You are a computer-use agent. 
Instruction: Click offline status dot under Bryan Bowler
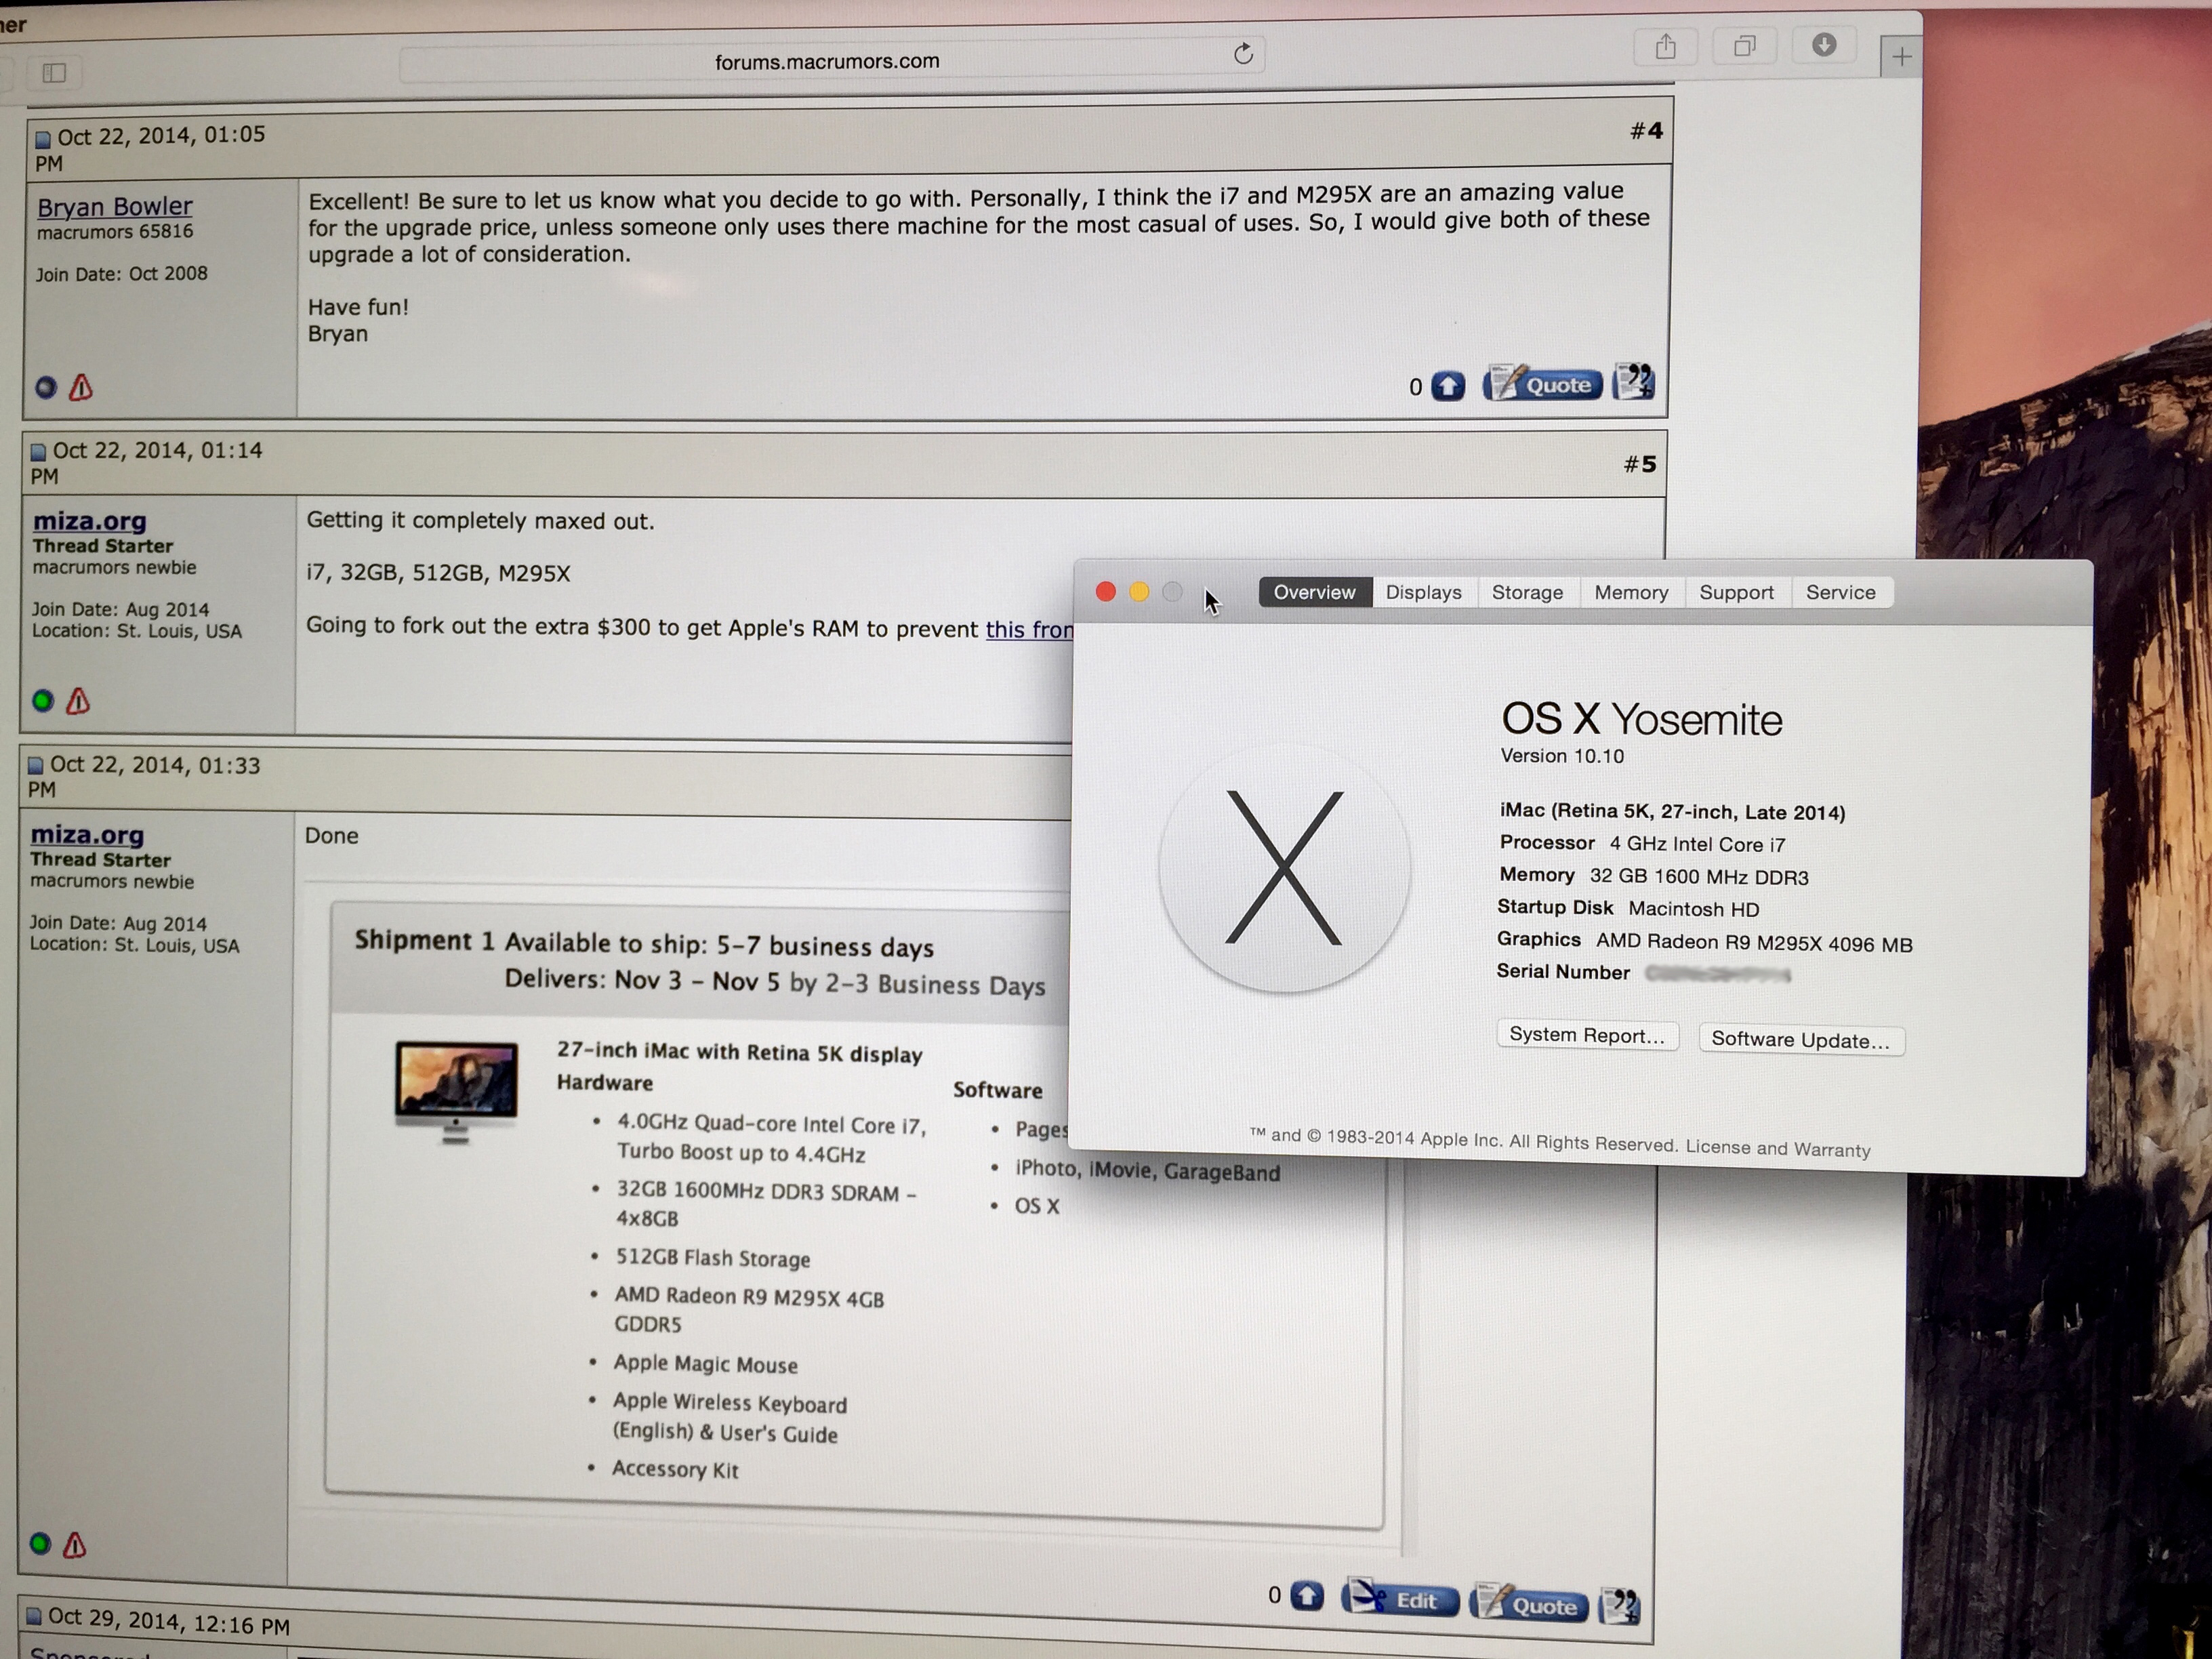(x=46, y=387)
